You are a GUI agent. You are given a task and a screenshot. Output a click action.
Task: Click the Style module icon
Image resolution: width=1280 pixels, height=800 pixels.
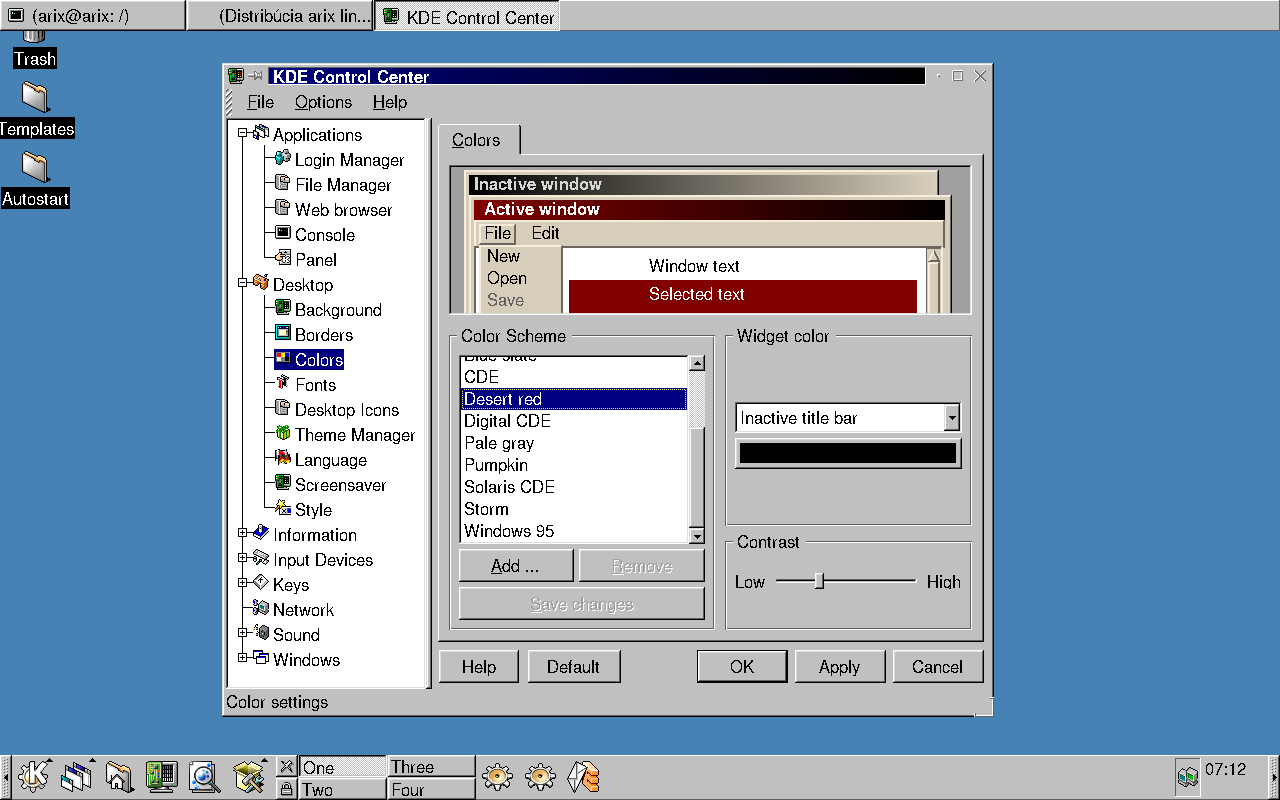(x=283, y=509)
